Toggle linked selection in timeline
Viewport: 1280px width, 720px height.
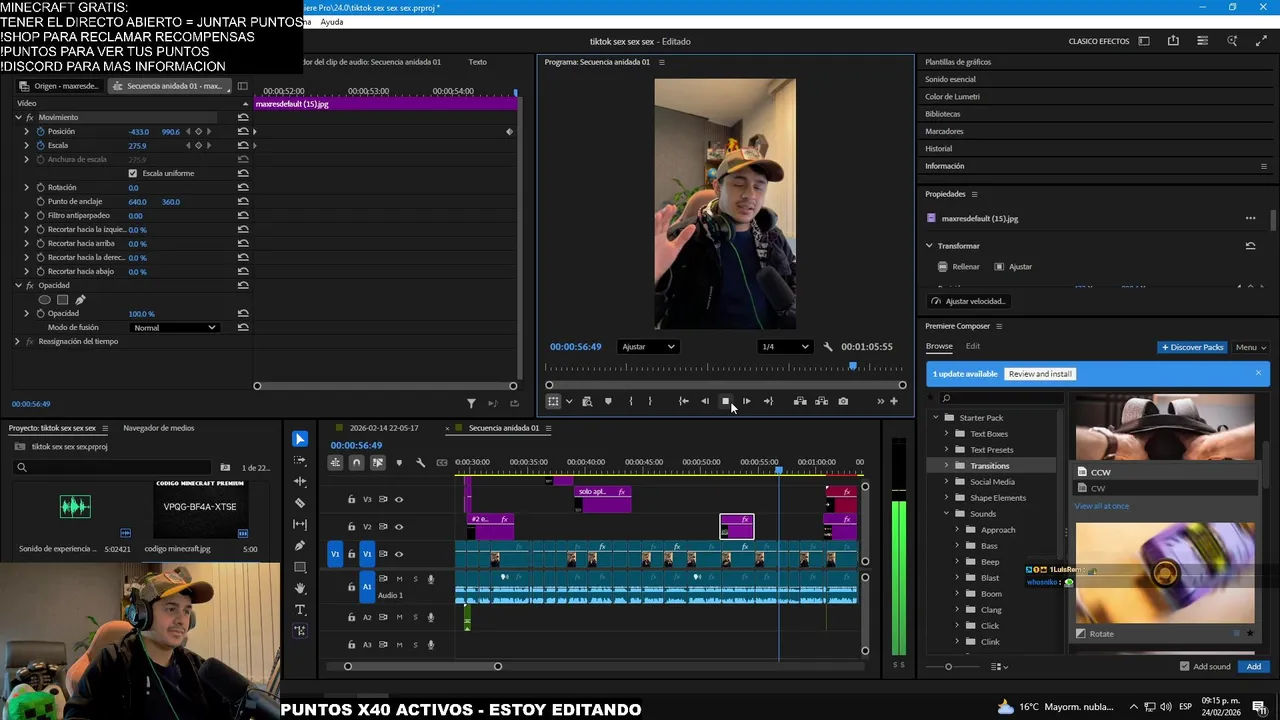click(377, 462)
